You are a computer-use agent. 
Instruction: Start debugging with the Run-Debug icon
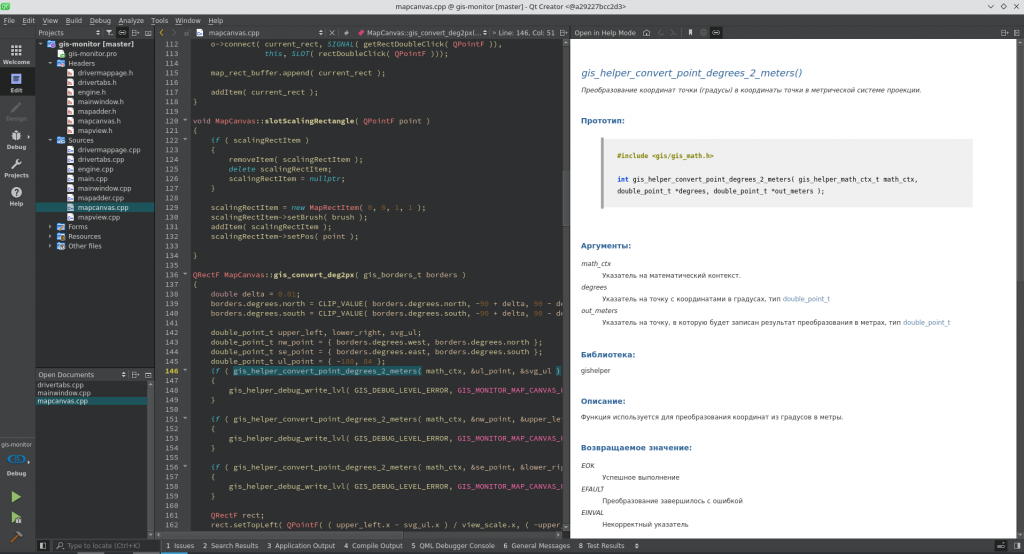tap(16, 516)
